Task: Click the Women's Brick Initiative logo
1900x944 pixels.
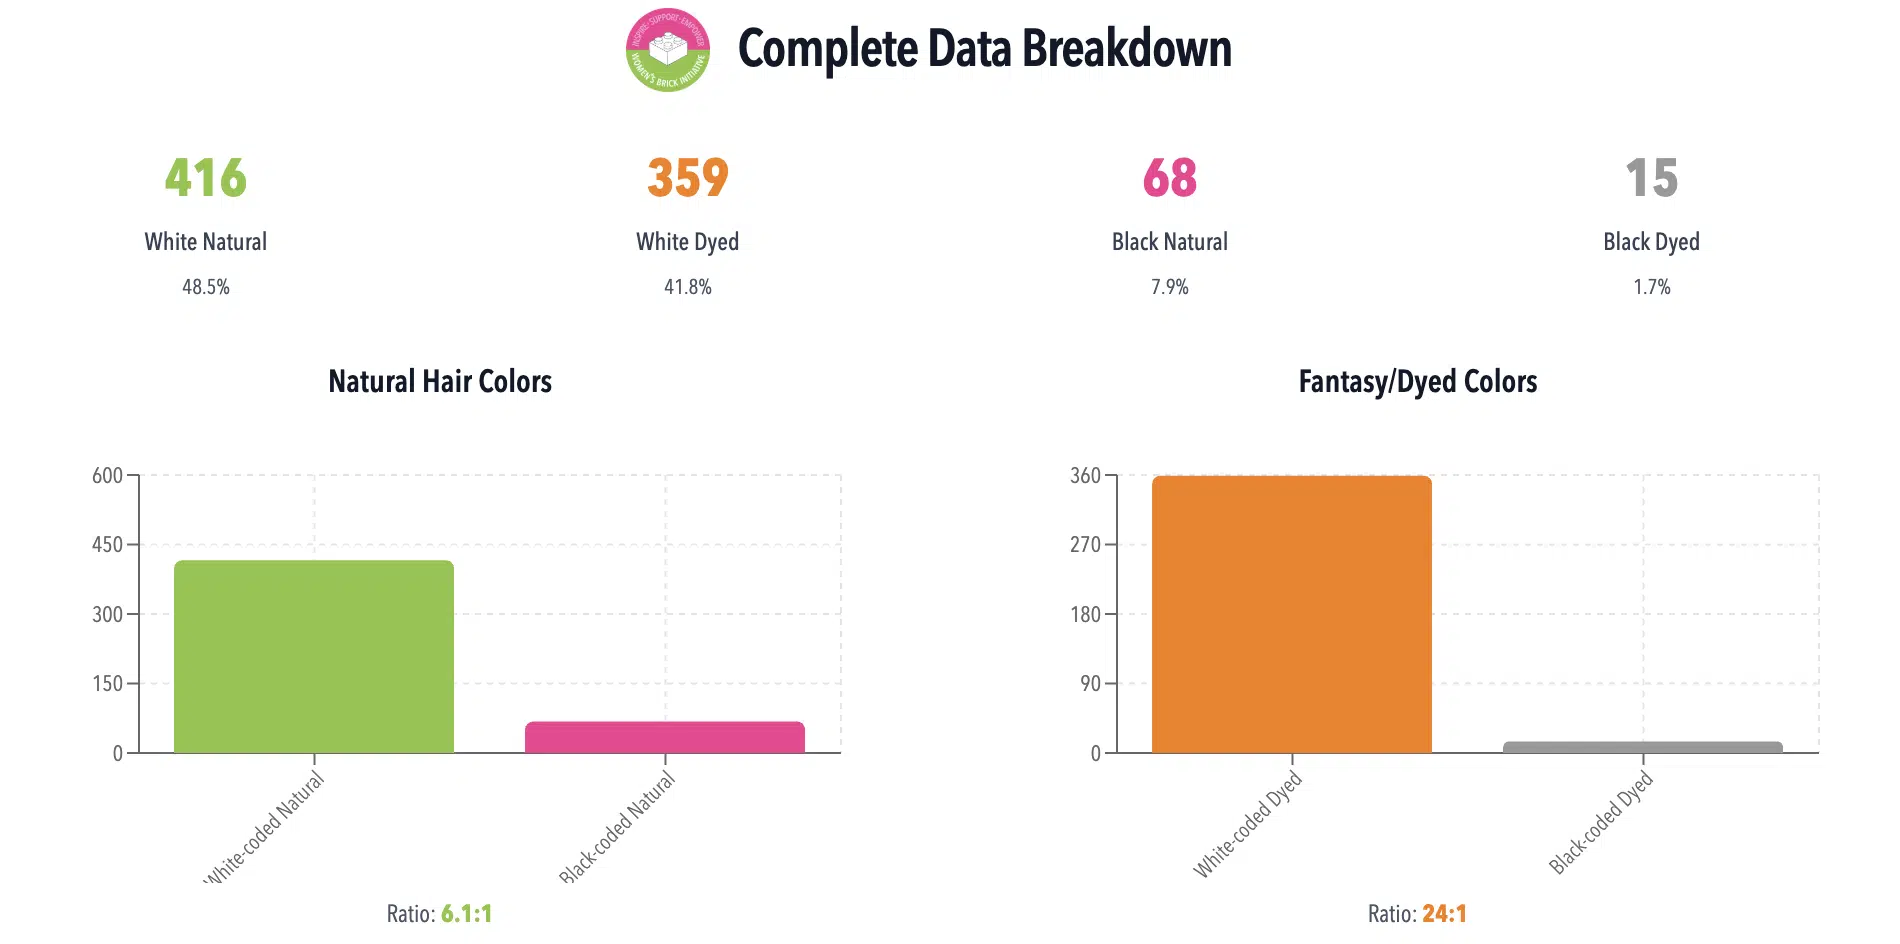Action: point(667,50)
